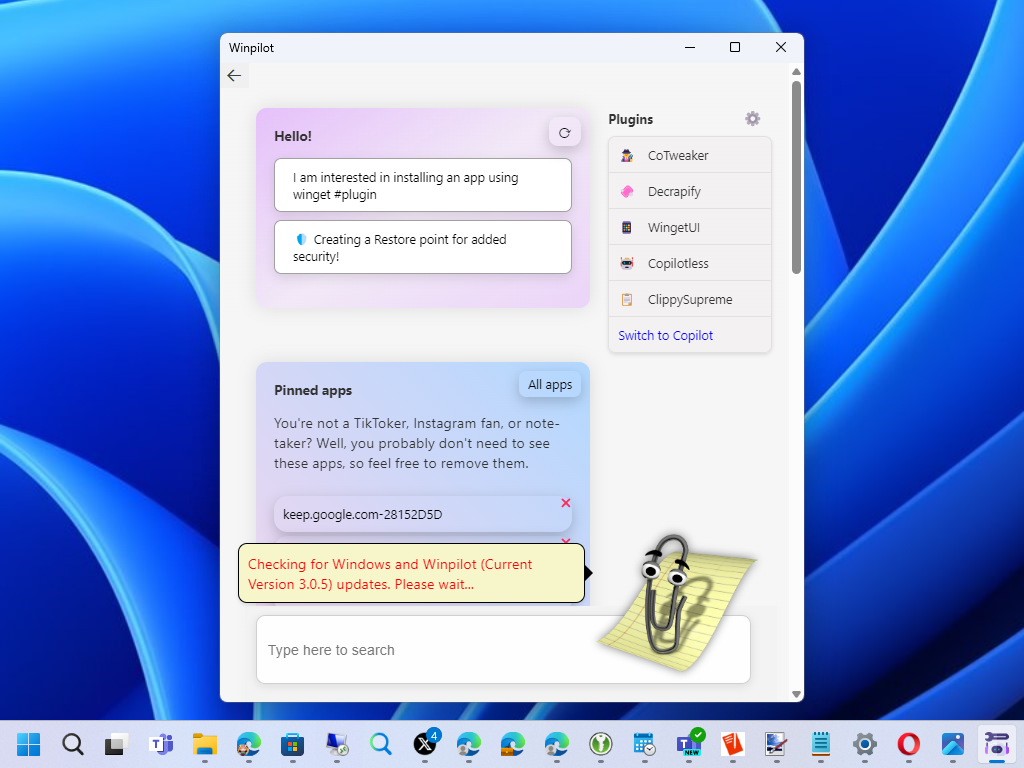Refresh the Hello suggestions card
This screenshot has width=1024, height=768.
(x=565, y=133)
